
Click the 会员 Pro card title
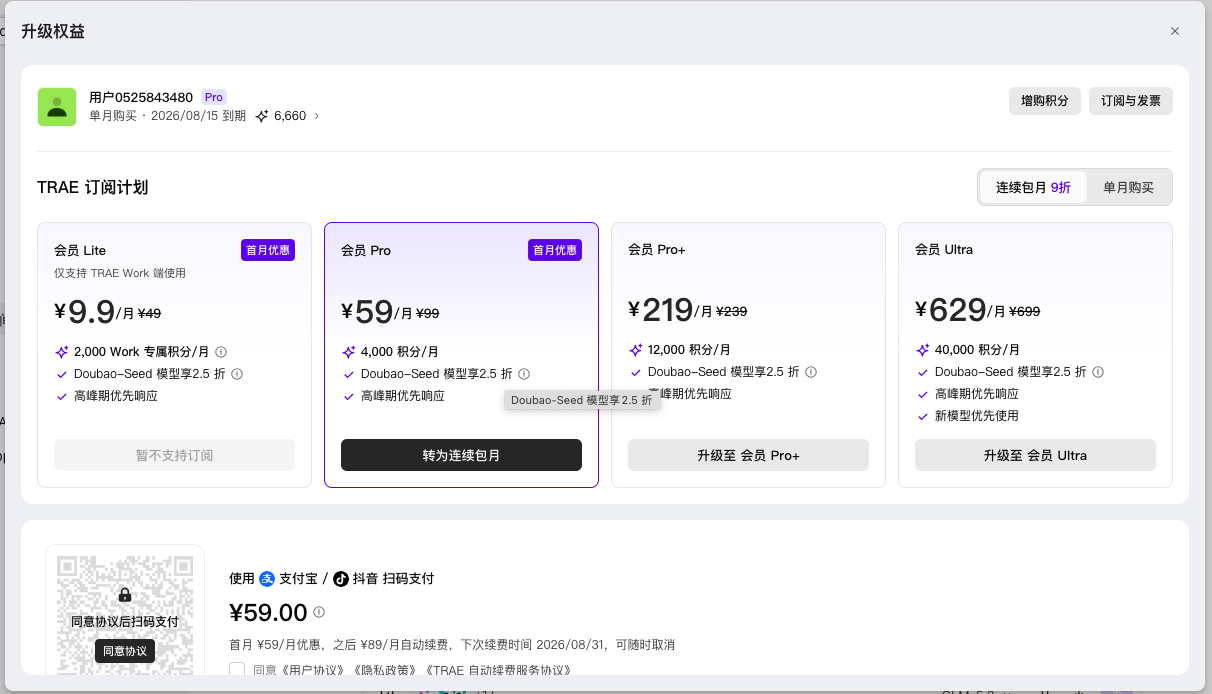(x=366, y=250)
